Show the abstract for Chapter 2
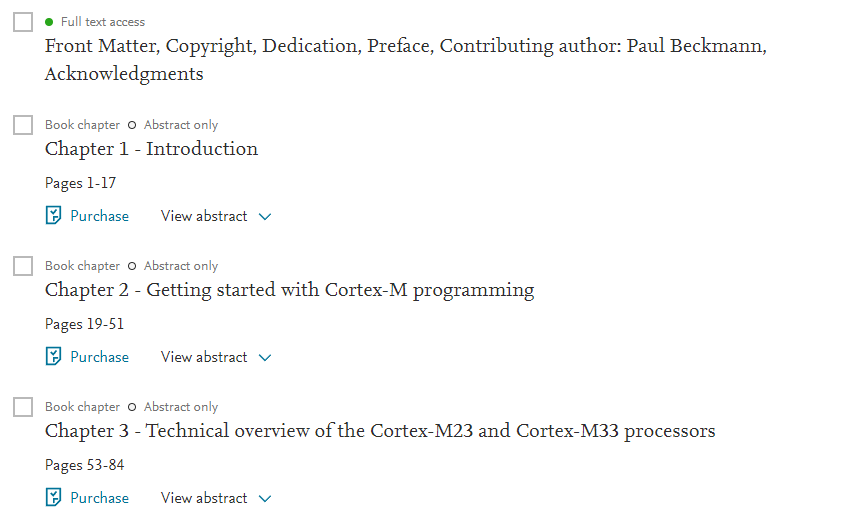The height and width of the screenshot is (521, 853). (x=216, y=357)
